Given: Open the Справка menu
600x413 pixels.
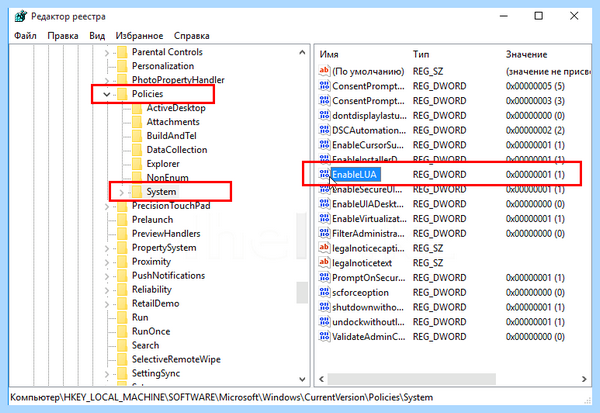Looking at the screenshot, I should [x=191, y=36].
